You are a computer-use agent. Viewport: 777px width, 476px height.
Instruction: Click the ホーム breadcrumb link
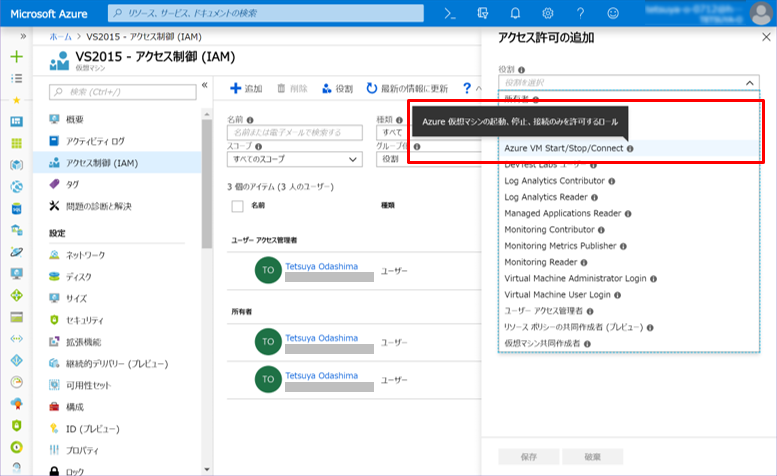point(60,37)
